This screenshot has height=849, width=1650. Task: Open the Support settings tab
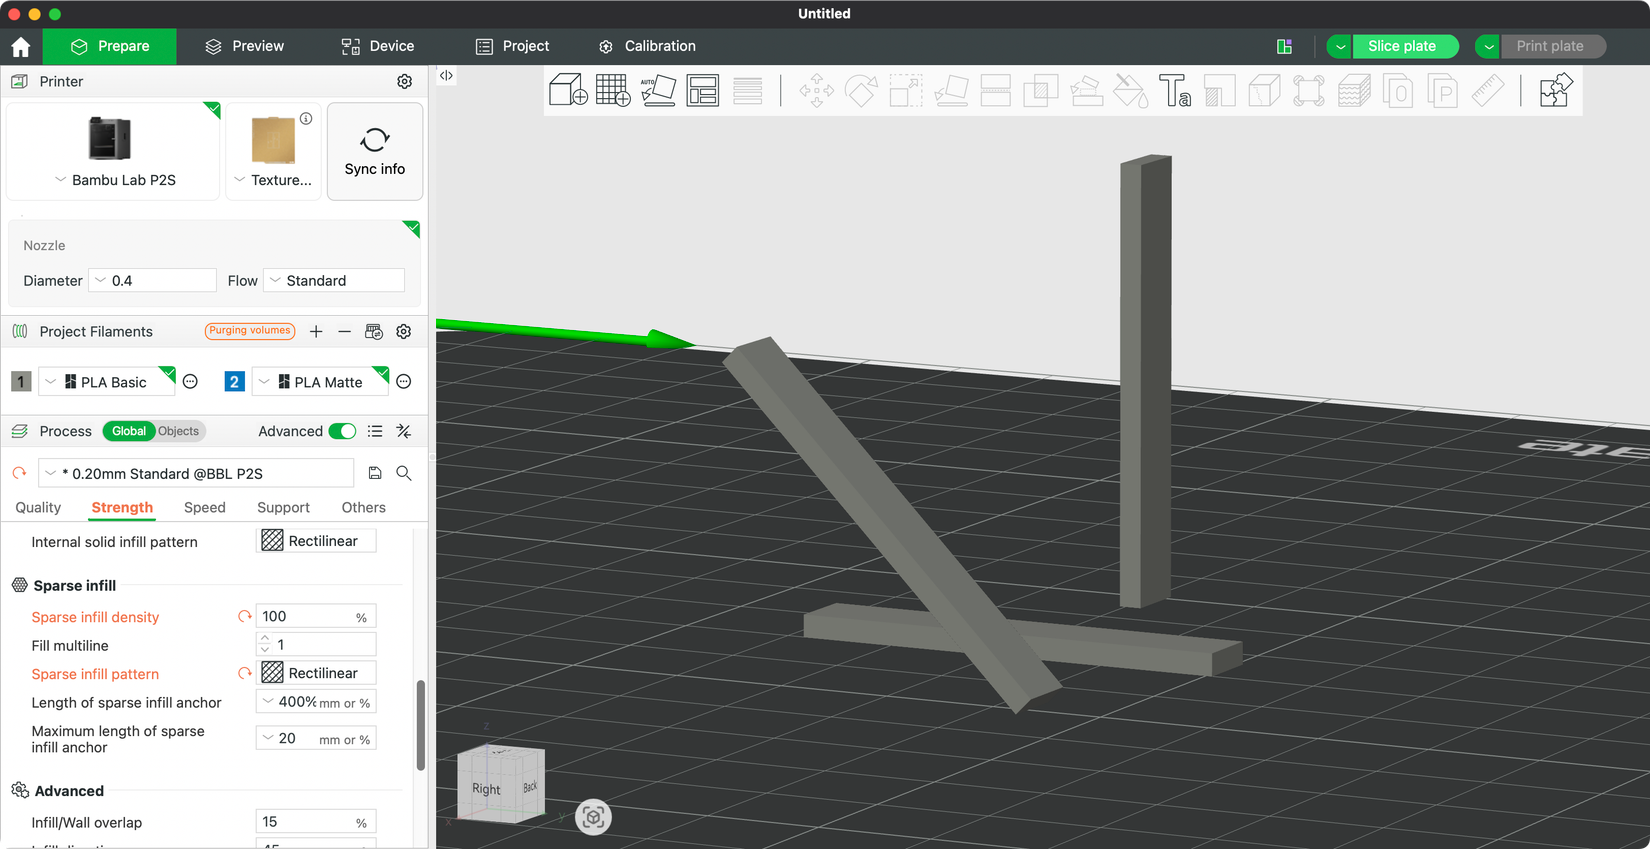[283, 507]
